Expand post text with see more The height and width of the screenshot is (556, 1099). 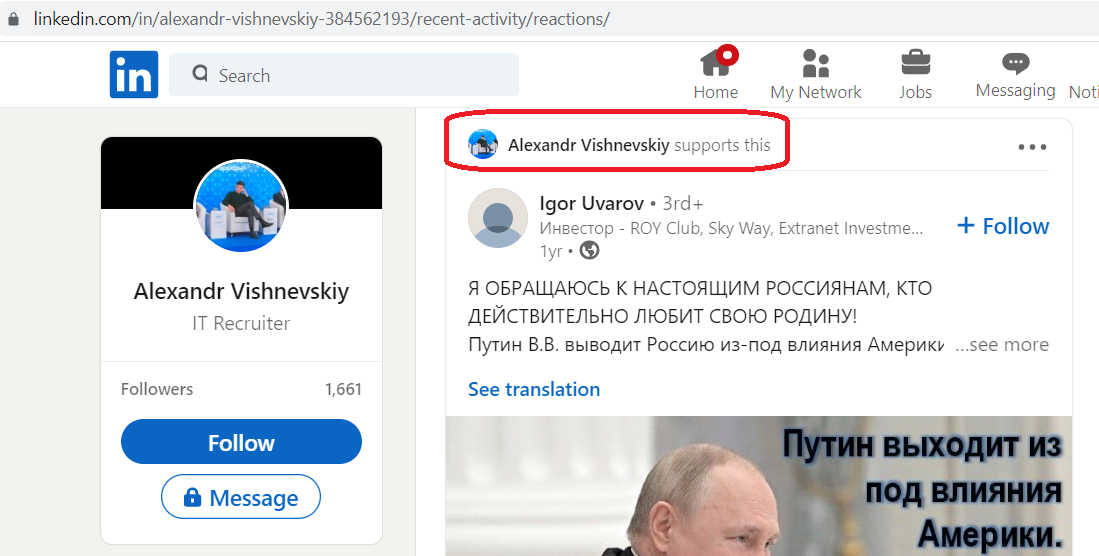click(1002, 344)
